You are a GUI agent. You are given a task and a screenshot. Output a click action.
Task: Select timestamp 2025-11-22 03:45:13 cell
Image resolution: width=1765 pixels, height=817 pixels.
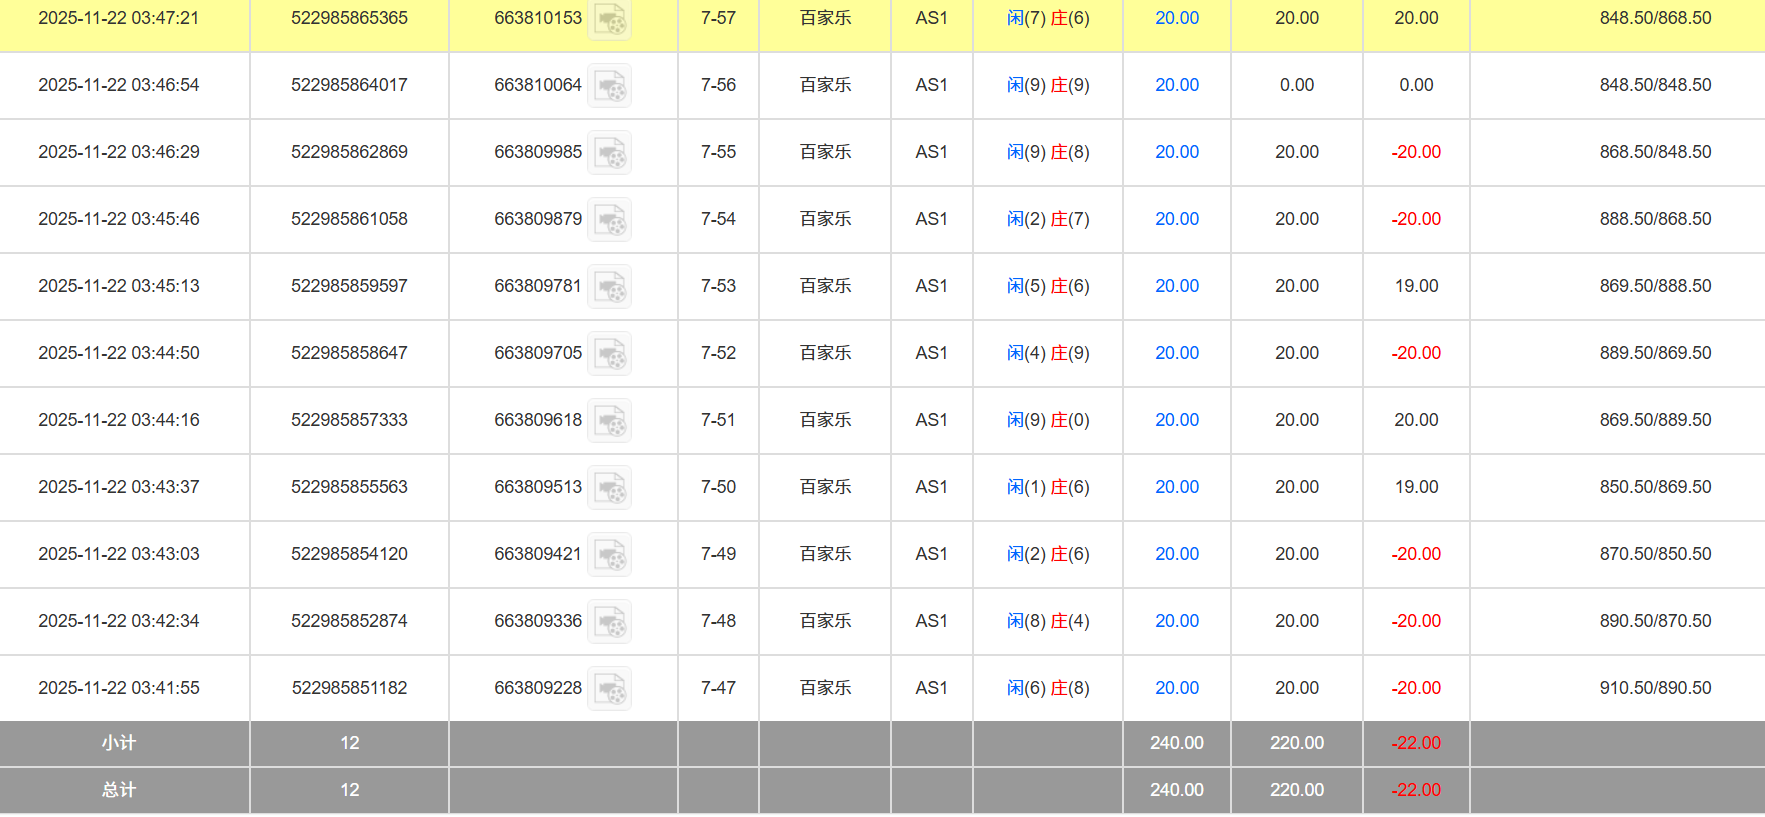point(119,286)
